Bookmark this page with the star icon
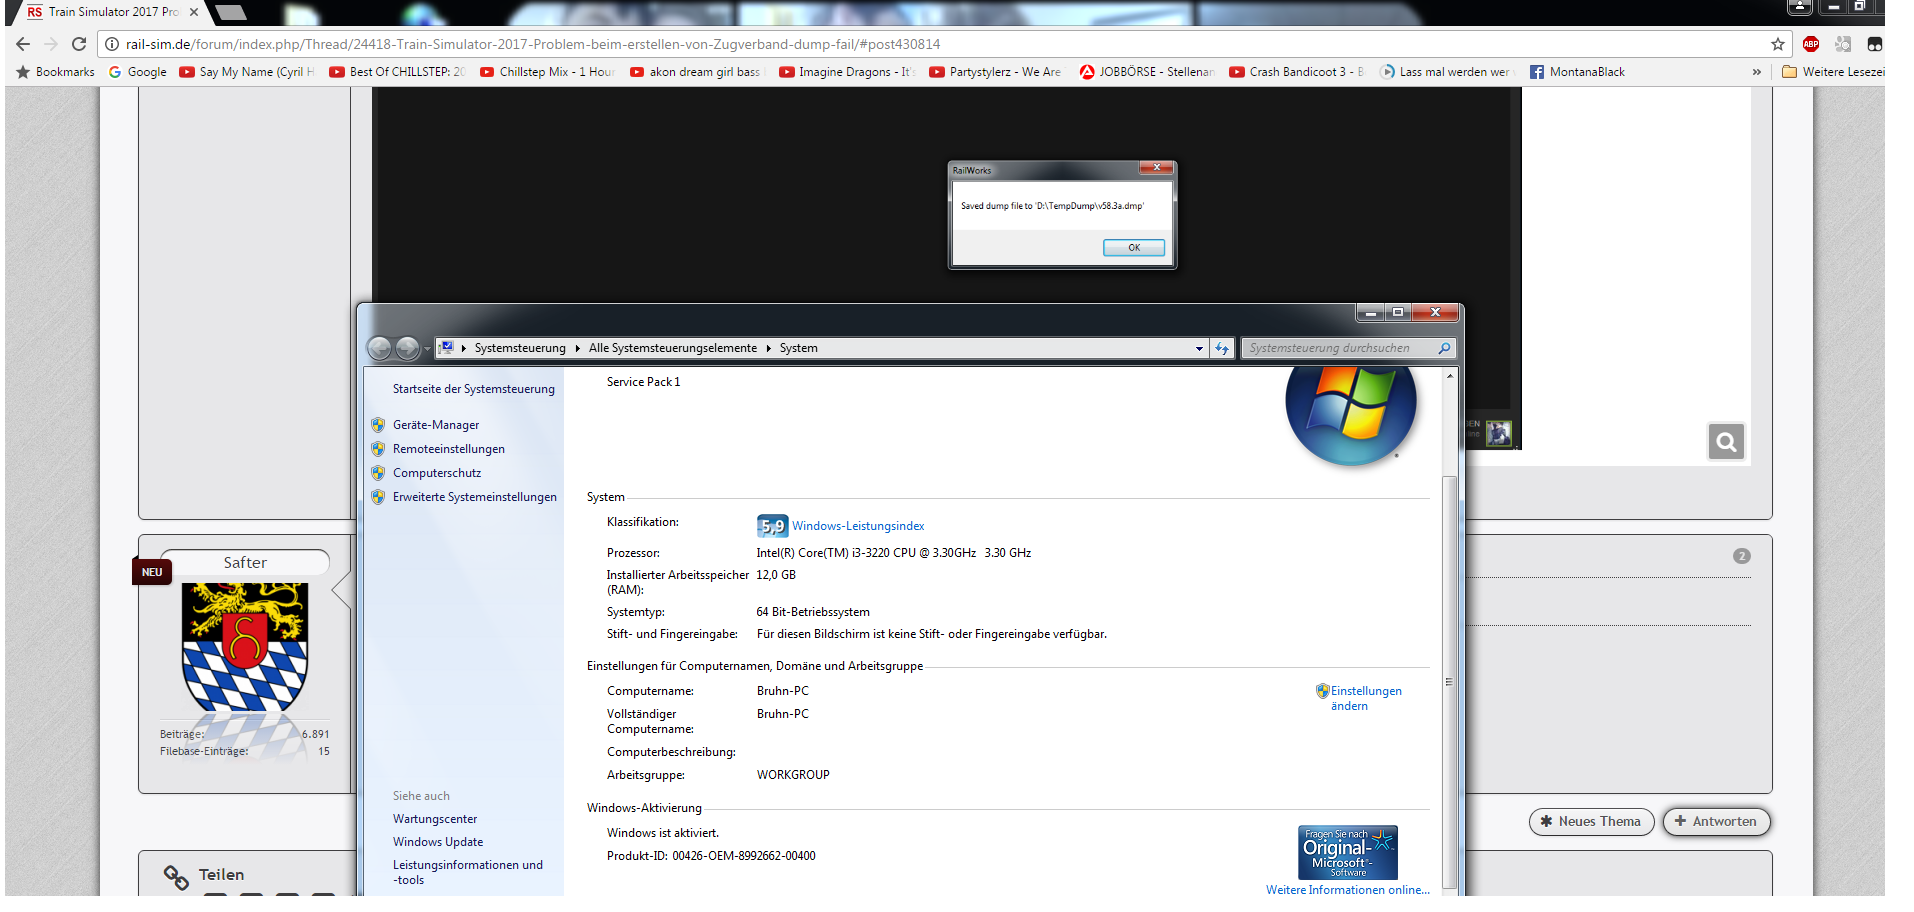The image size is (1914, 912). click(1777, 44)
